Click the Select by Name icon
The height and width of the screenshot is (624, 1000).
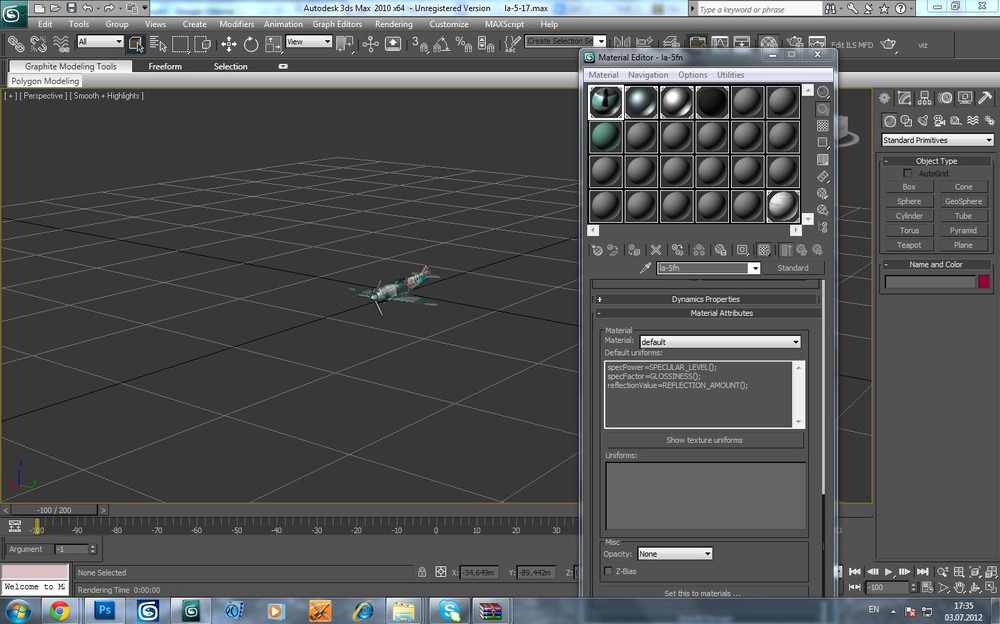[x=158, y=44]
